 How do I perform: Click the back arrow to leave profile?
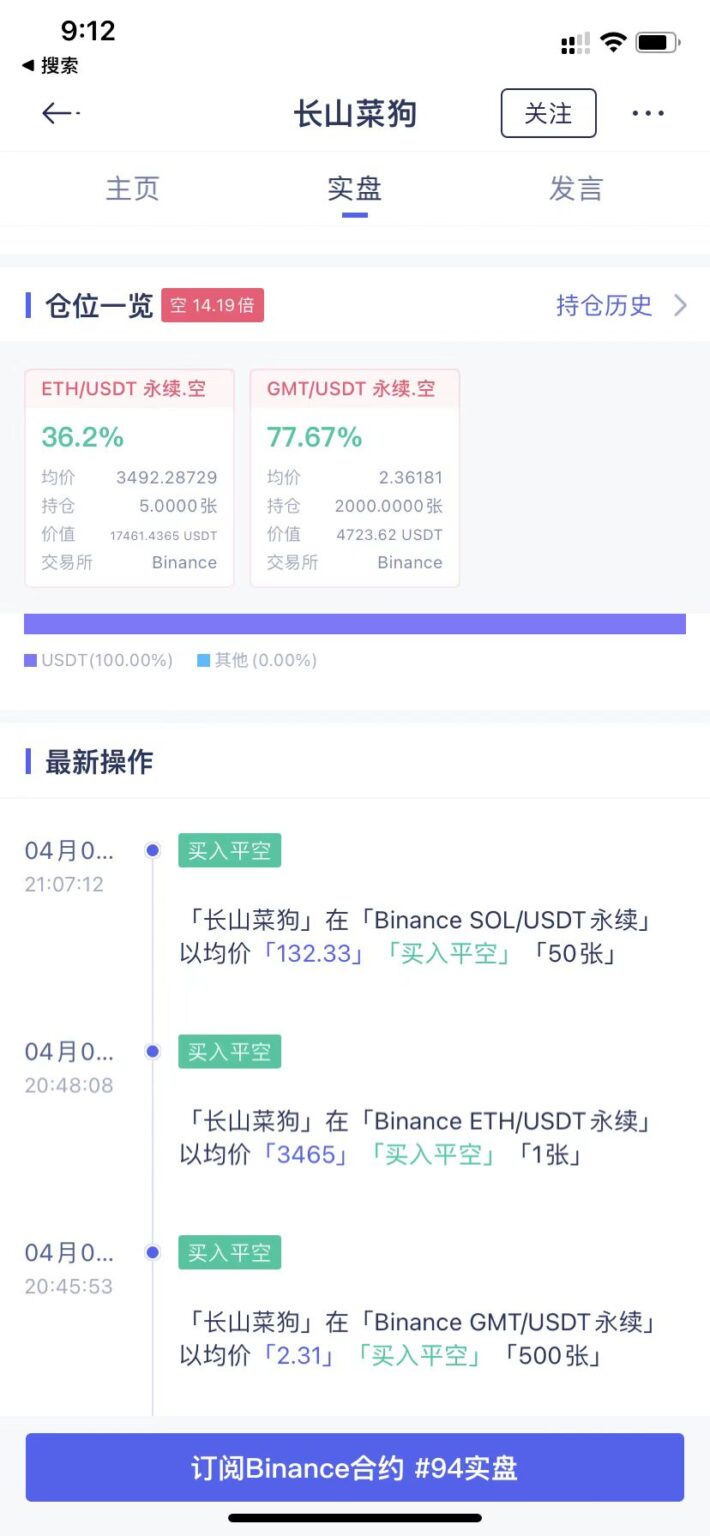coord(57,113)
